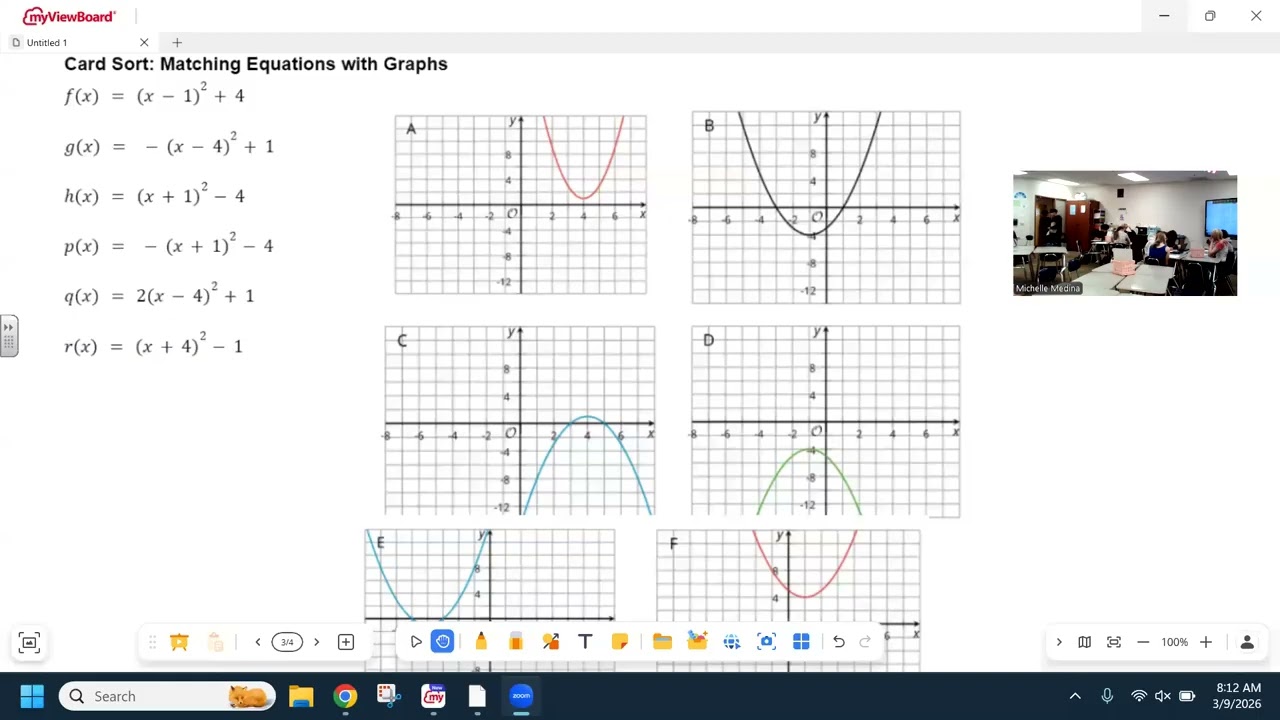
Task: Open a new tab with plus
Action: [x=177, y=43]
